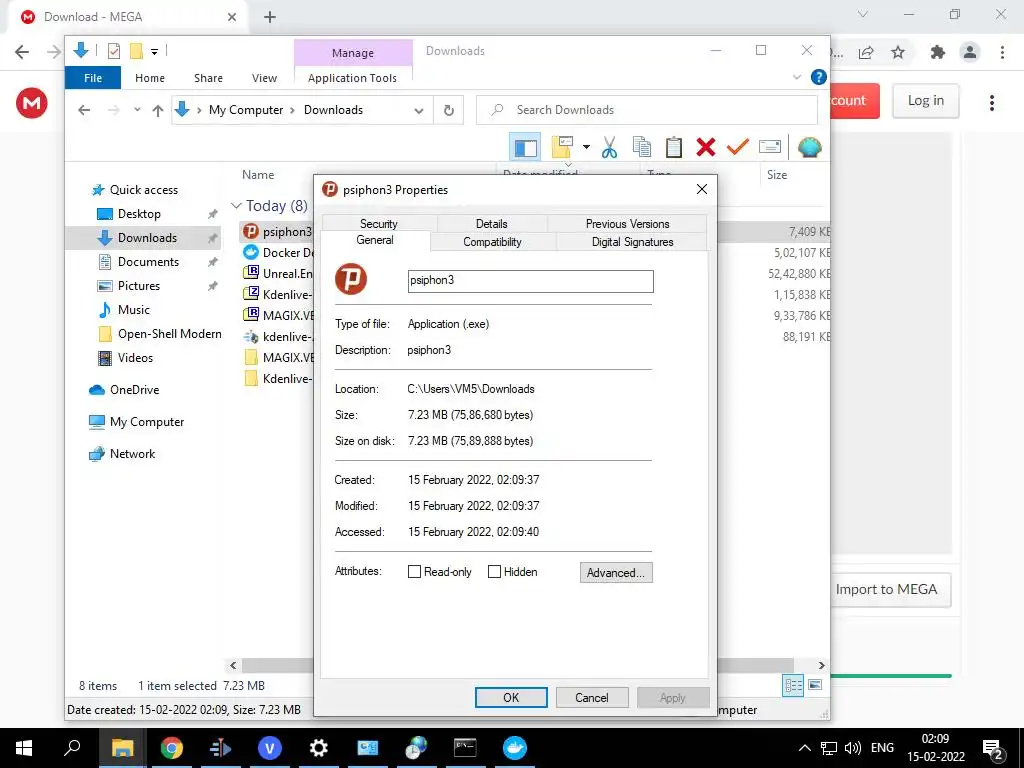Open the recent locations dropdown

(x=137, y=110)
